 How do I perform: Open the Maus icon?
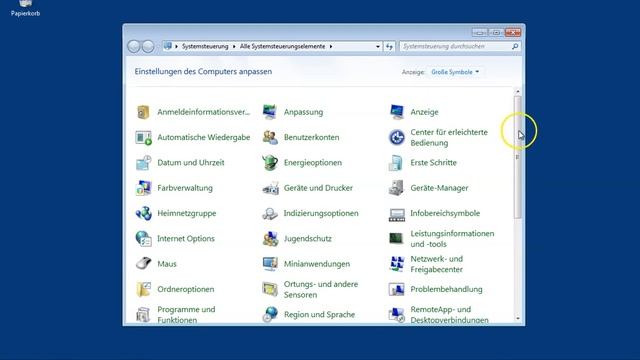[x=143, y=264]
